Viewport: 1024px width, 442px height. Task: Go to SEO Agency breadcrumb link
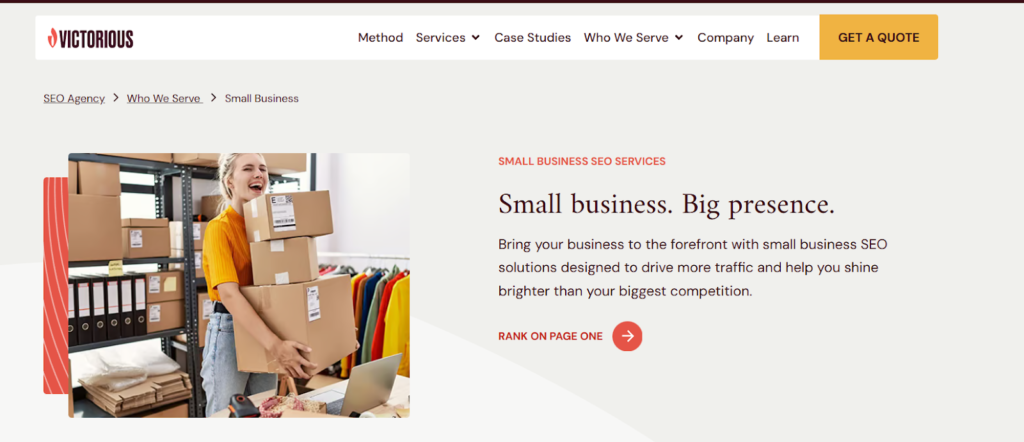click(74, 99)
